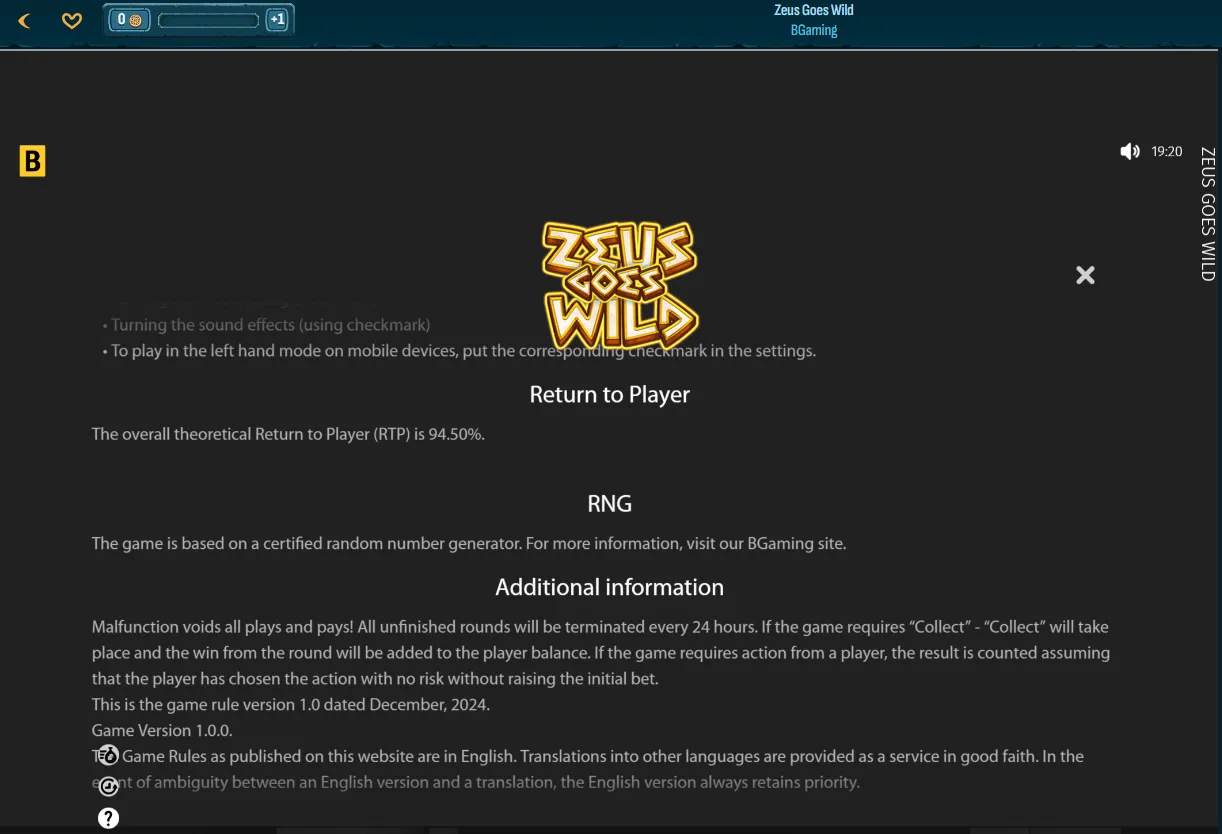The width and height of the screenshot is (1222, 834).
Task: Close the game rules overlay
Action: point(1085,275)
